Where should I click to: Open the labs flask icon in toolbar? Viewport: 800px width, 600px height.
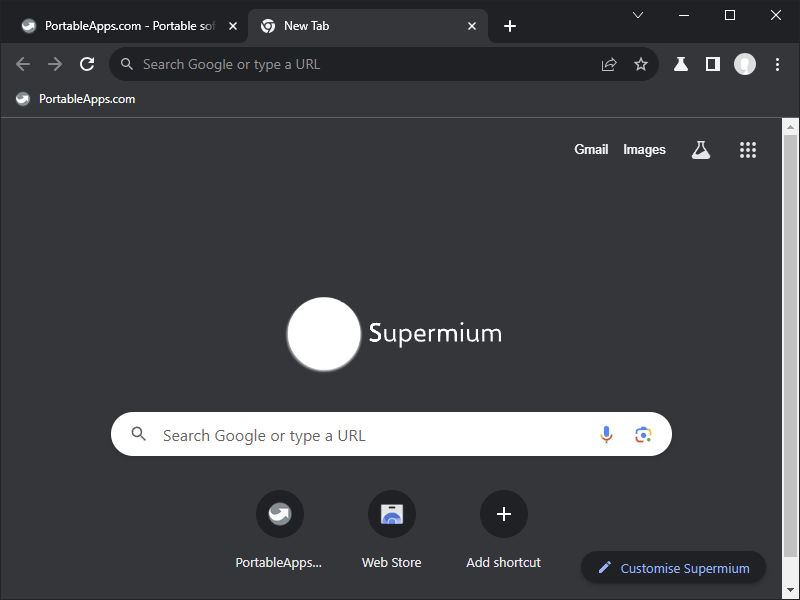[x=681, y=64]
